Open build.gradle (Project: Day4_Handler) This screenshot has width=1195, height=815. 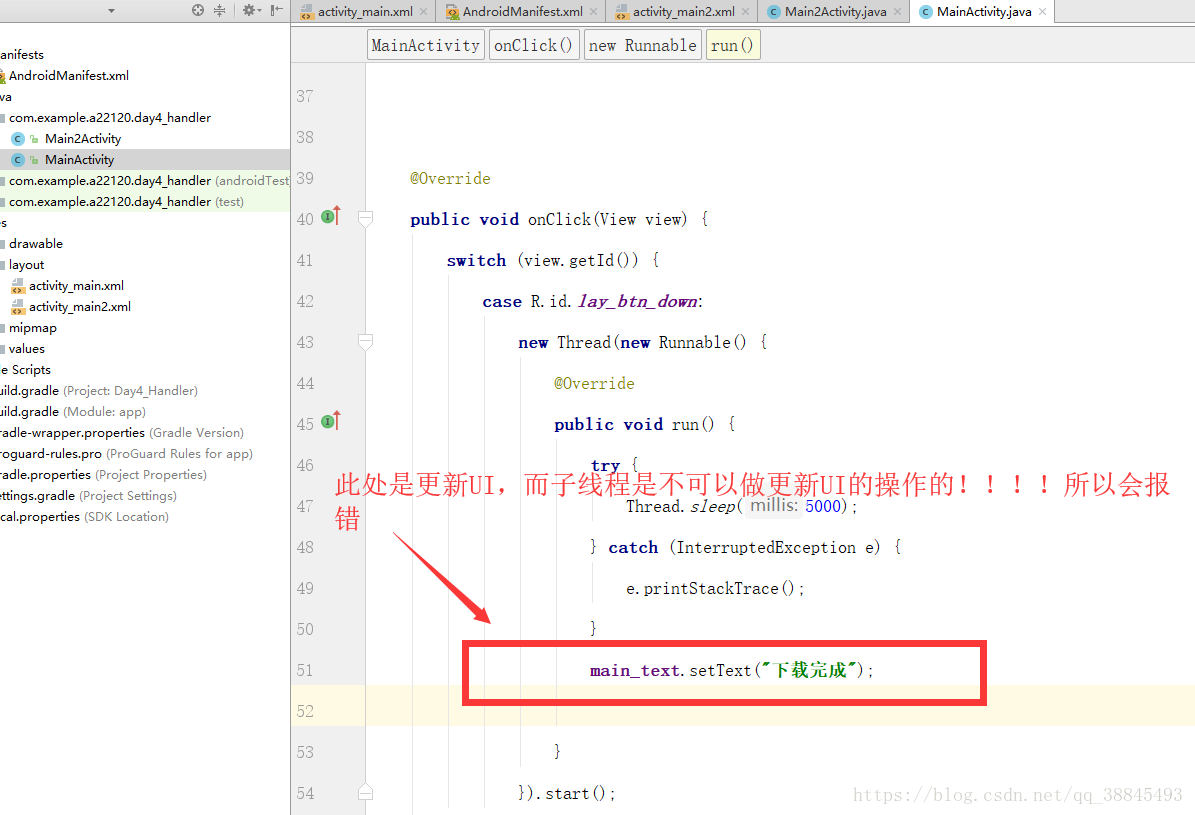(99, 390)
